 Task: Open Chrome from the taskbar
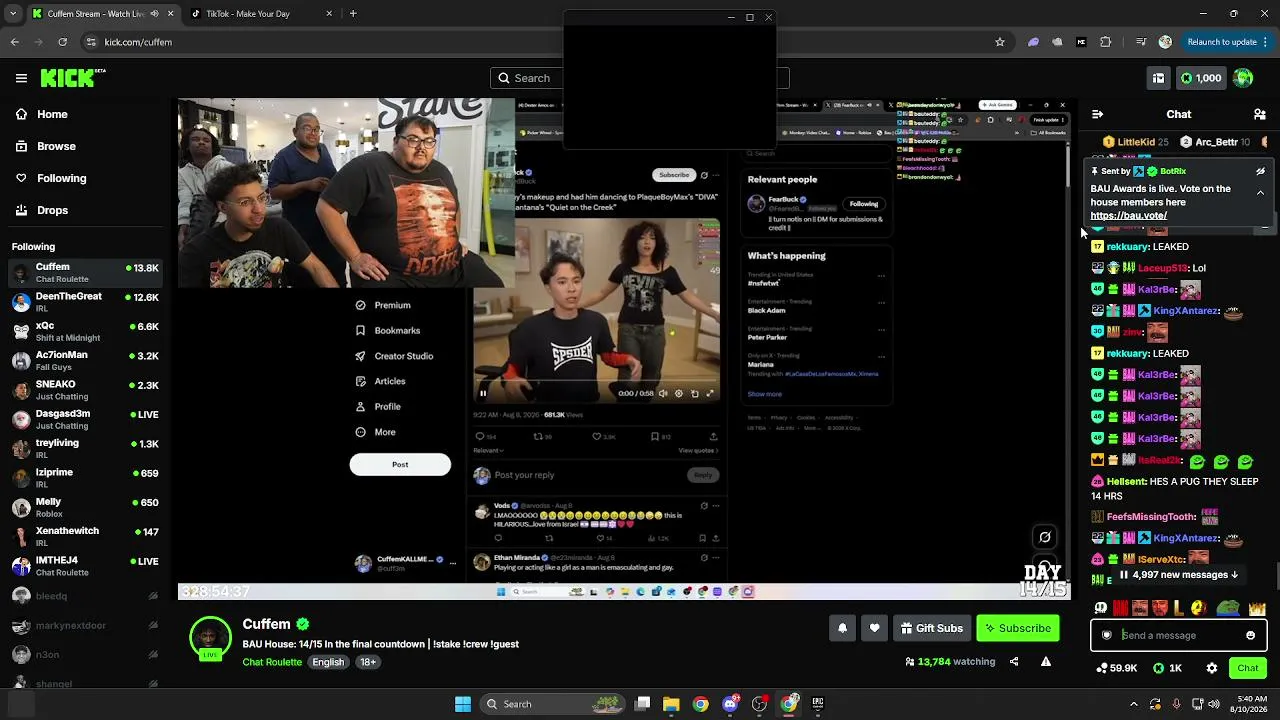[x=700, y=704]
